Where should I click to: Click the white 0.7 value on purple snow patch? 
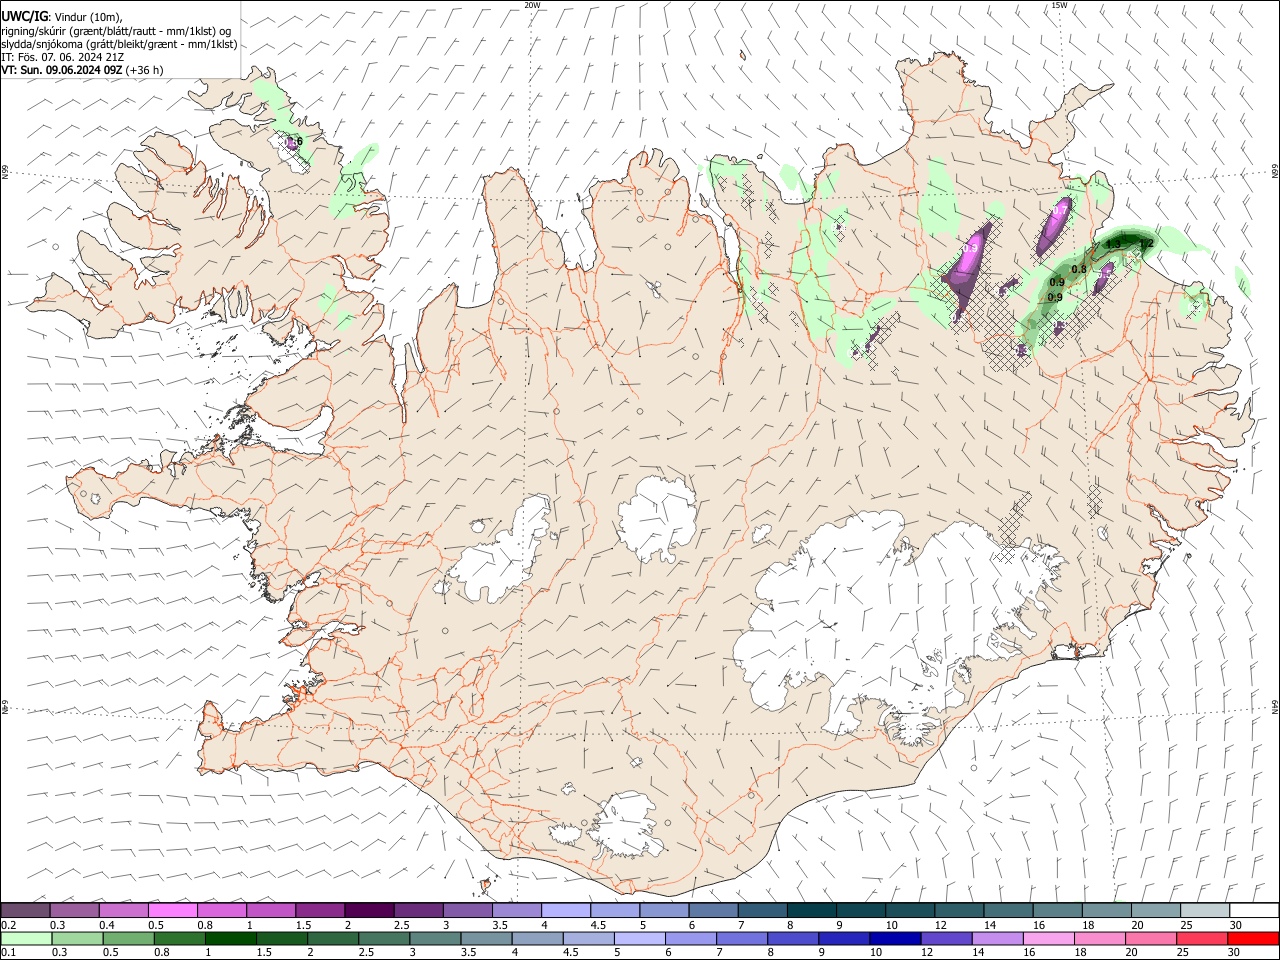pyautogui.click(x=1060, y=211)
